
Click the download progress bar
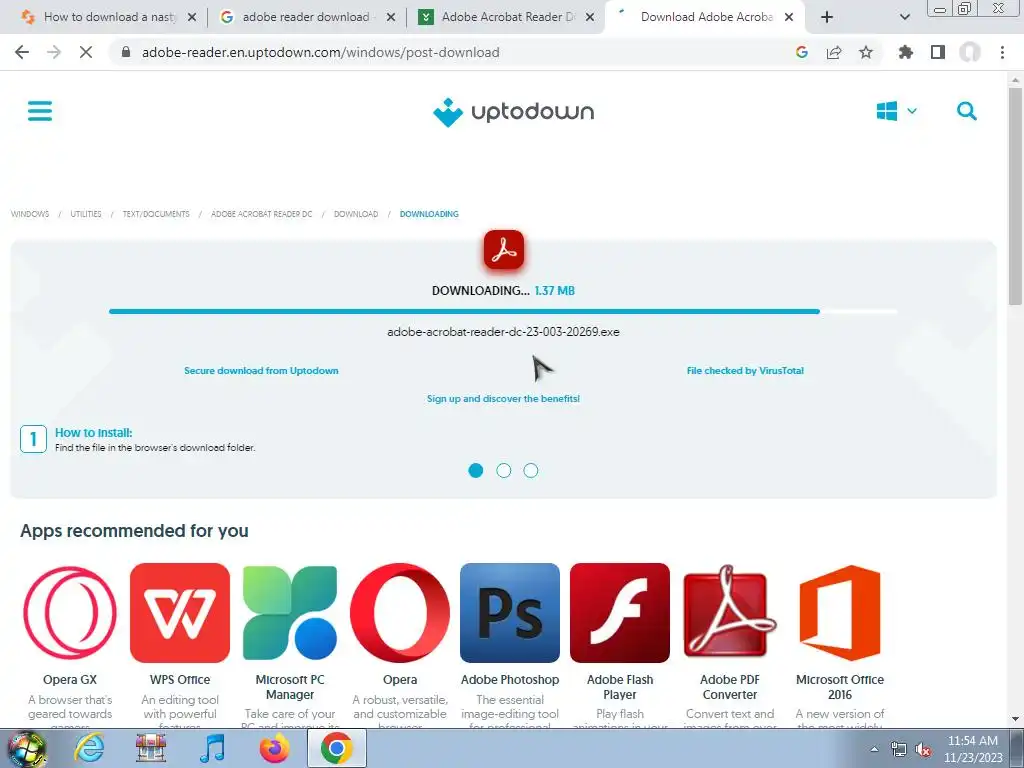click(x=503, y=312)
